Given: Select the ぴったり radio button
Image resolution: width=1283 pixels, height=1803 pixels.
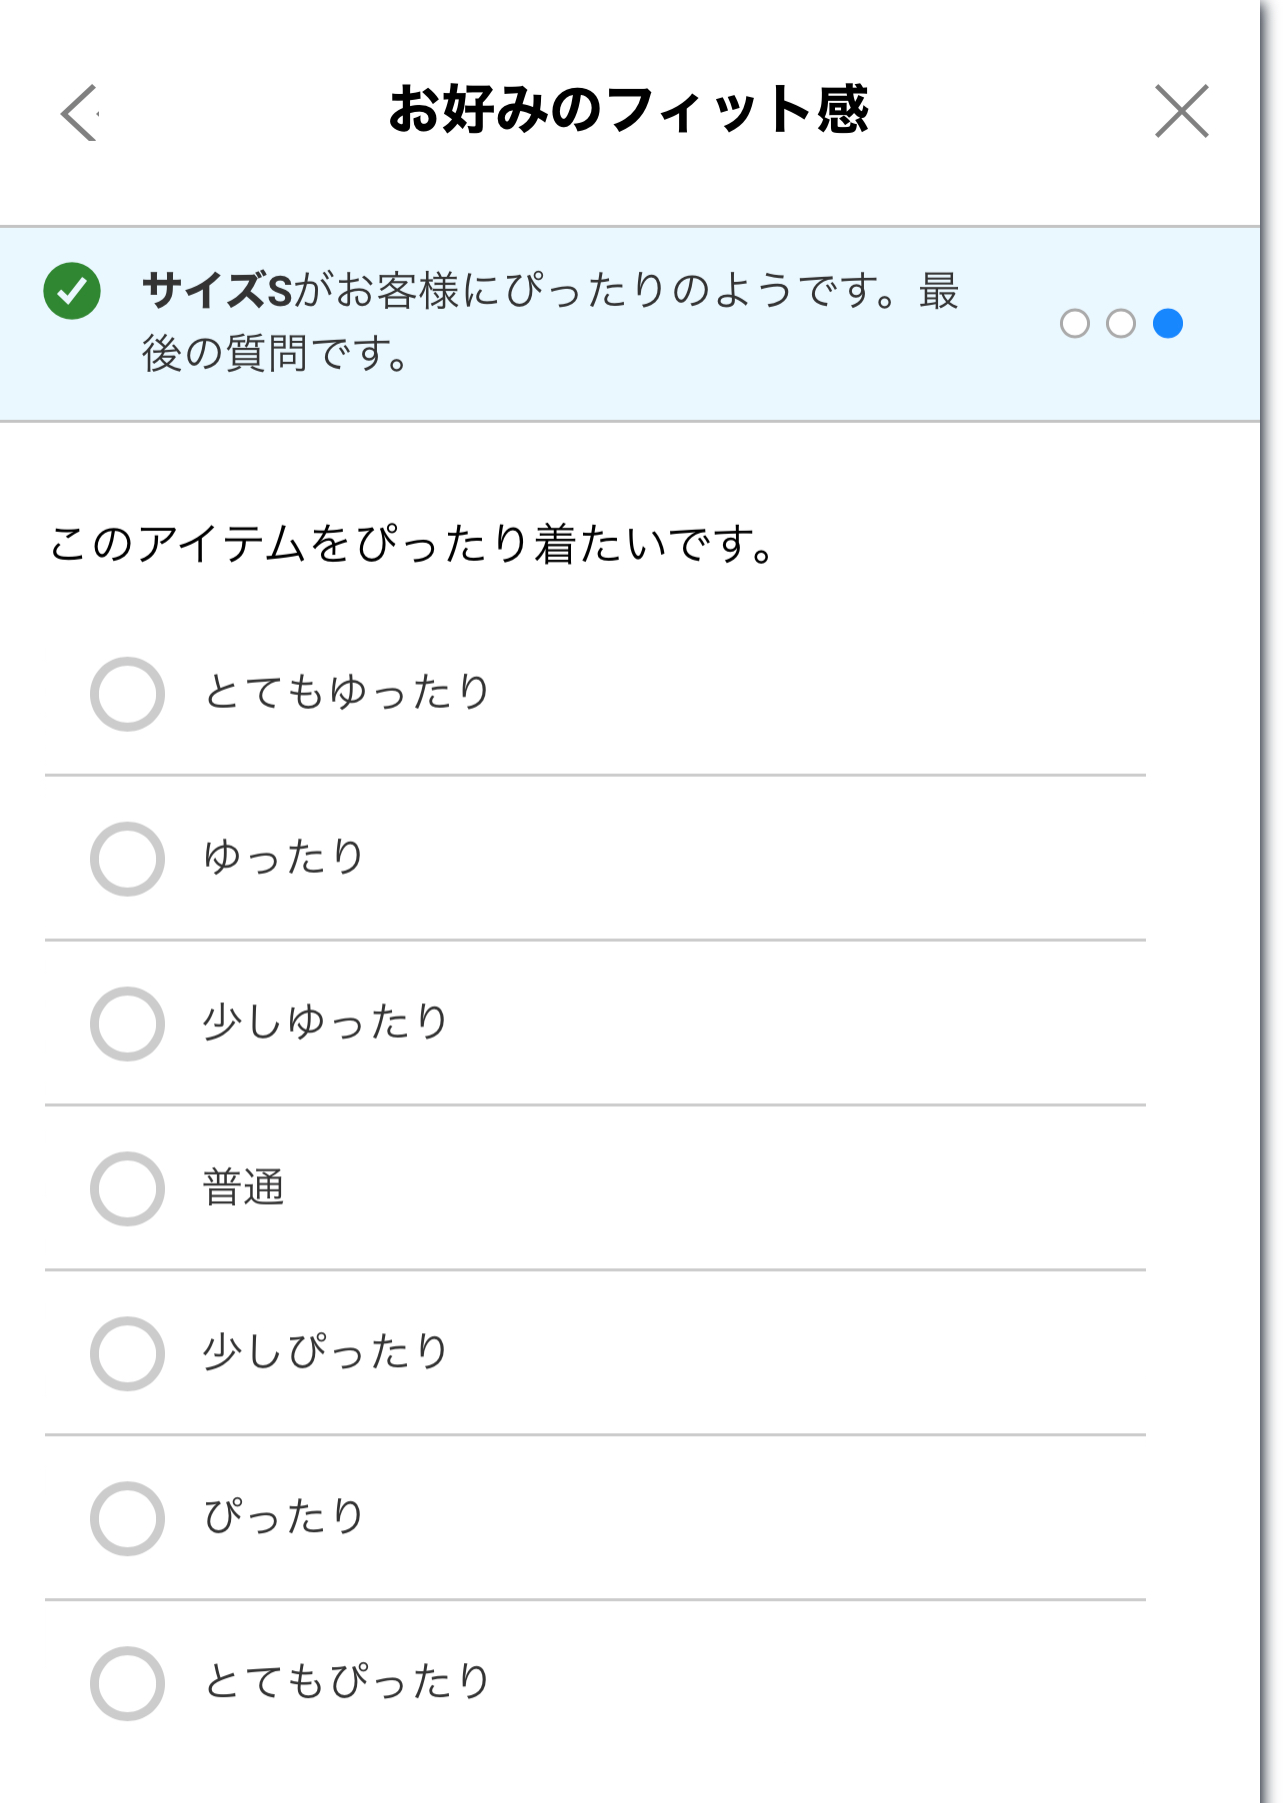Looking at the screenshot, I should tap(127, 1519).
